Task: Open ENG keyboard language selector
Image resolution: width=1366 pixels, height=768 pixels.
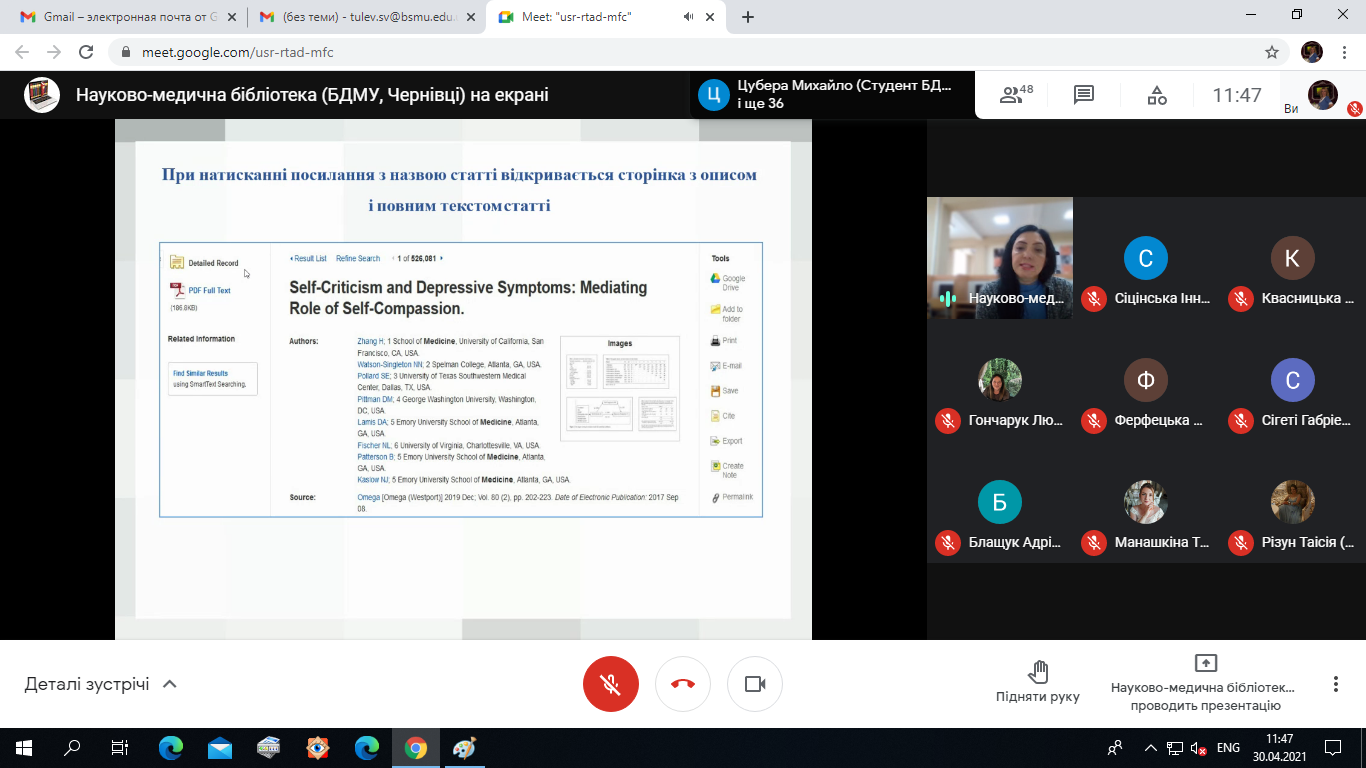Action: 1228,748
